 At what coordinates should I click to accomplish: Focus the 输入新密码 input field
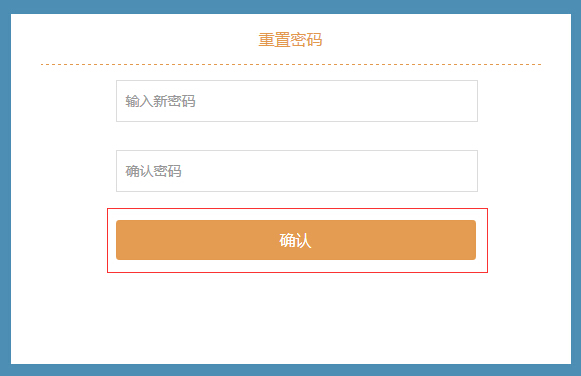click(297, 101)
